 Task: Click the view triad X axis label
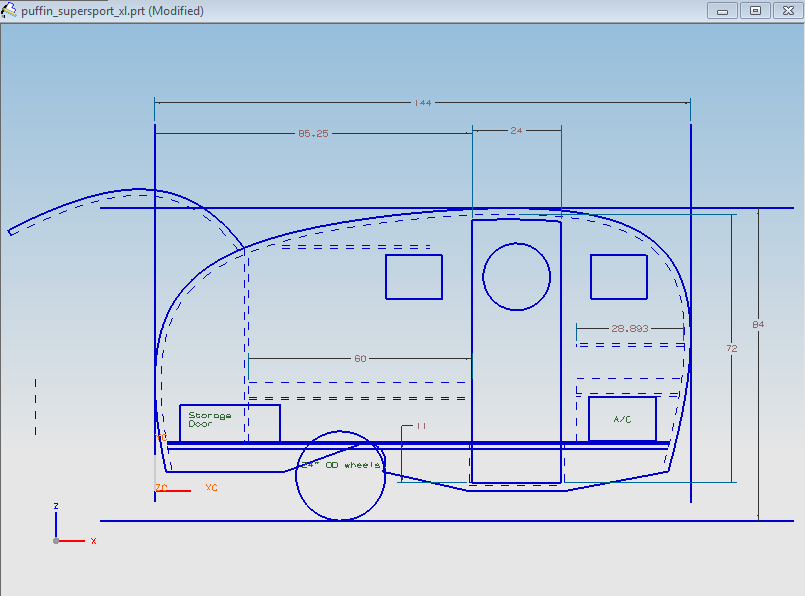93,541
